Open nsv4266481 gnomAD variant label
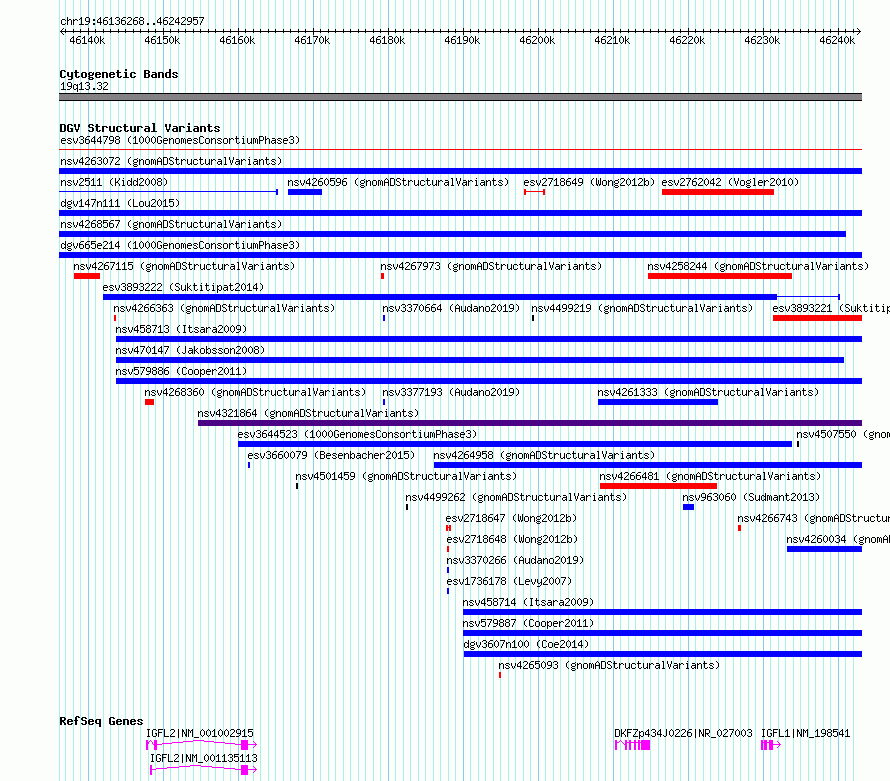 pyautogui.click(x=710, y=476)
